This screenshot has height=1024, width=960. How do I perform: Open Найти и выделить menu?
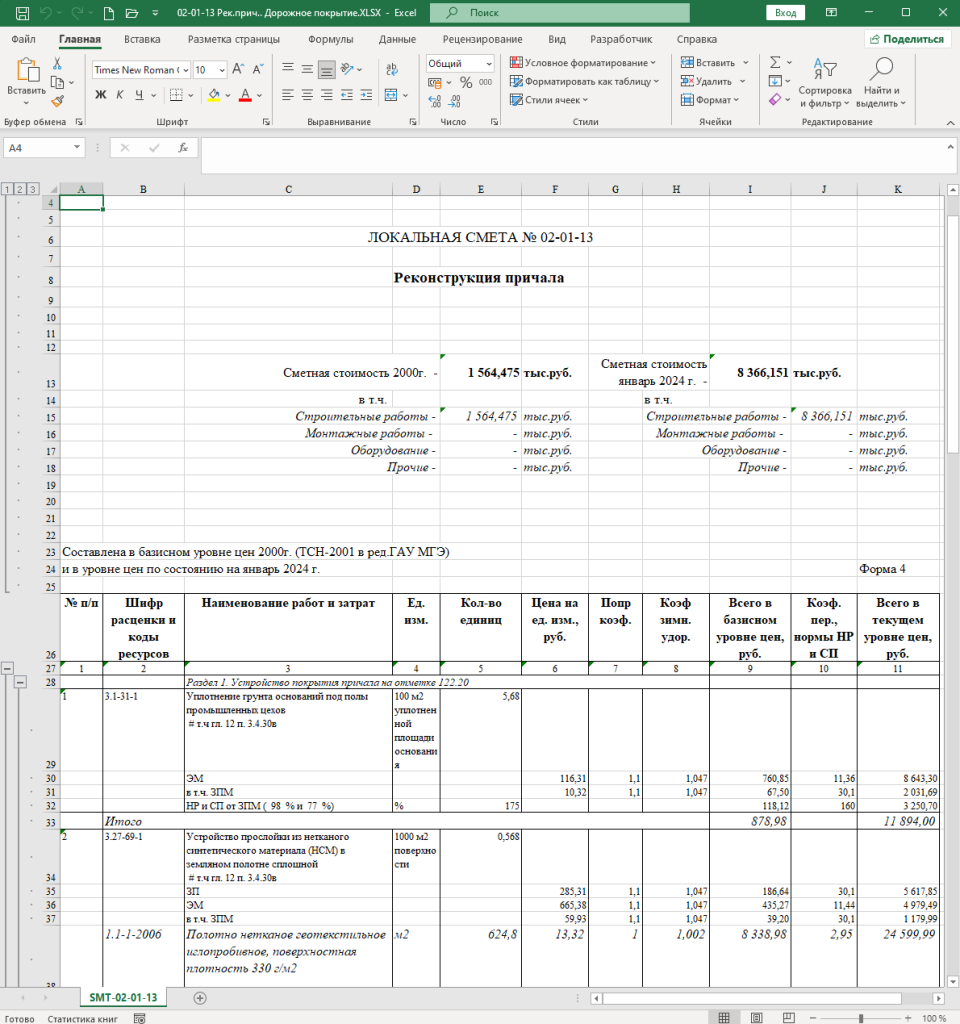(x=881, y=82)
